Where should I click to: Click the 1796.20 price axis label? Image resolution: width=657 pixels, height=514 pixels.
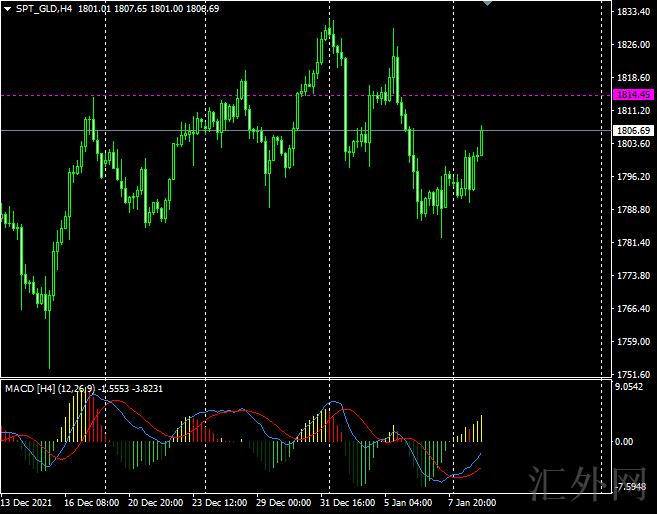(x=633, y=177)
